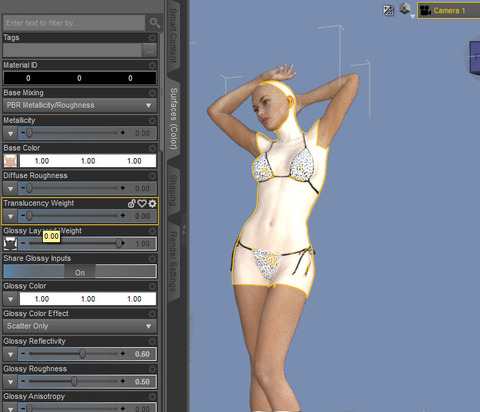This screenshot has width=480, height=412.
Task: Click the Base Color white color values bar
Action: (88, 161)
